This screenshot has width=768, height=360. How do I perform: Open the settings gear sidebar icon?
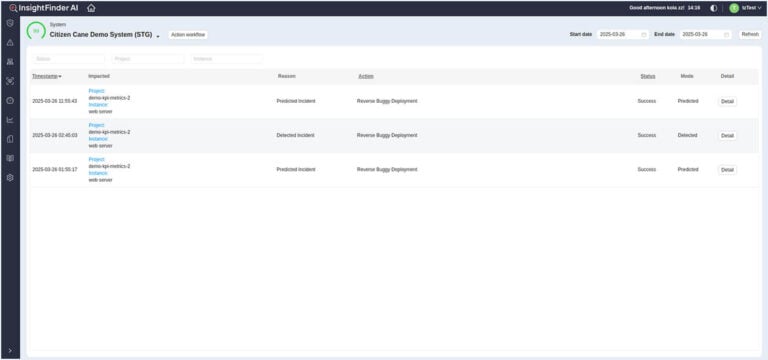click(x=10, y=178)
